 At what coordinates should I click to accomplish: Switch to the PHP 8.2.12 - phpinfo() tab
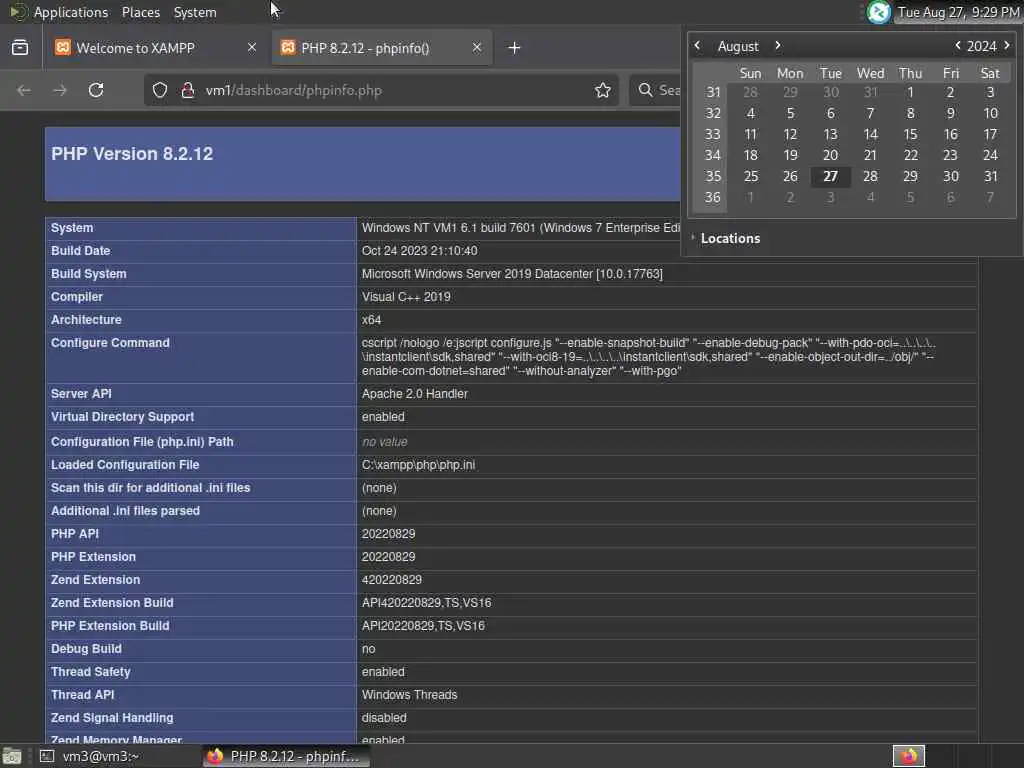tap(382, 48)
